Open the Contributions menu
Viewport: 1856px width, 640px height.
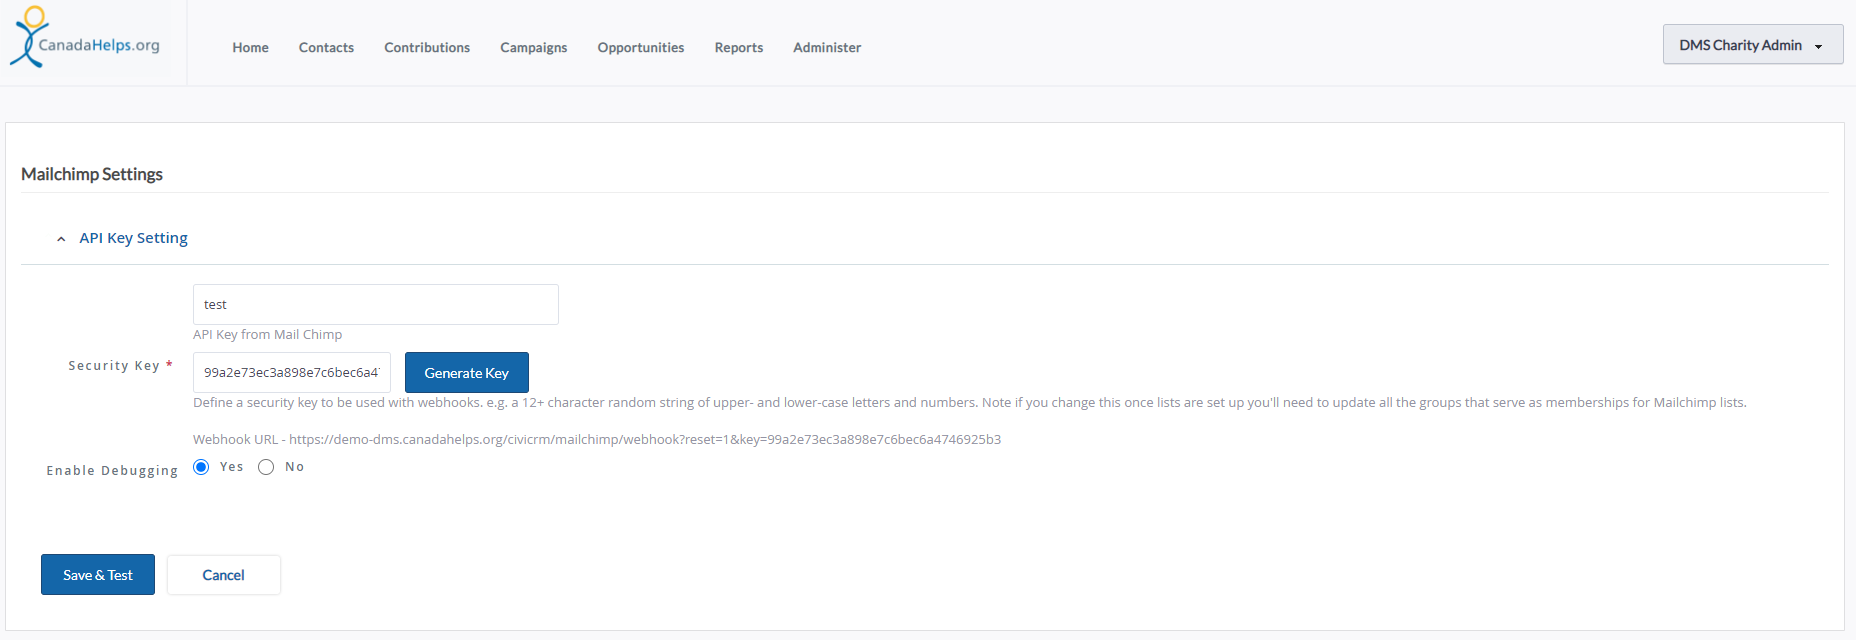click(427, 47)
